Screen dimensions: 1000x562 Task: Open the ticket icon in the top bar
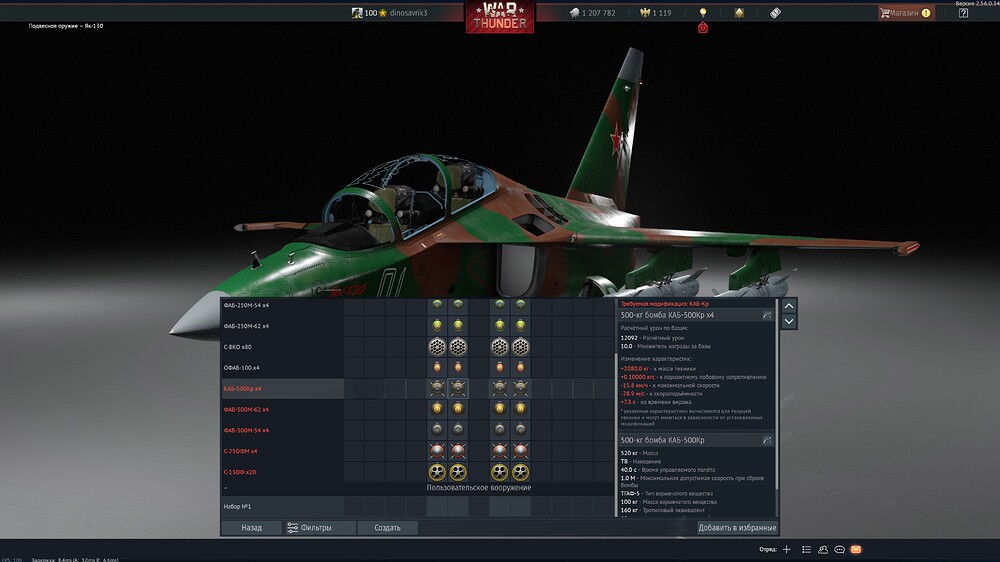[776, 13]
